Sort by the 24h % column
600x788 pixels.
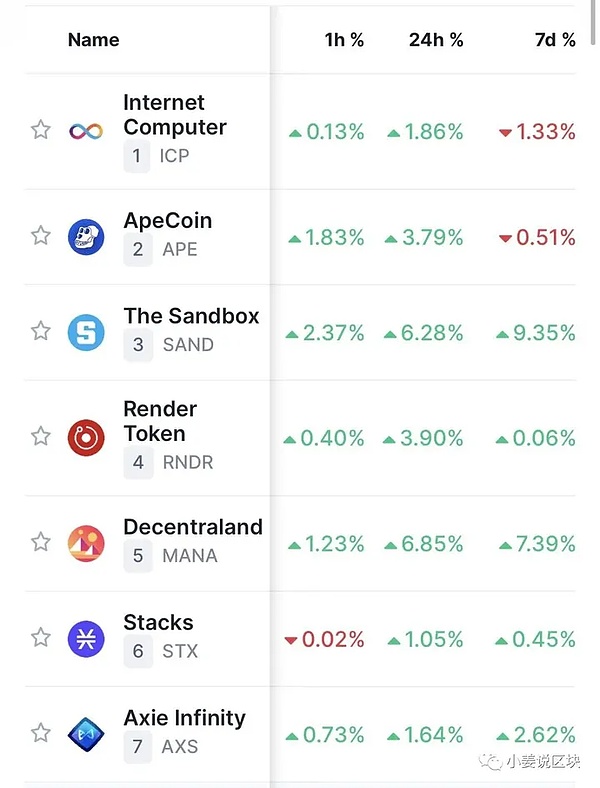tap(436, 40)
